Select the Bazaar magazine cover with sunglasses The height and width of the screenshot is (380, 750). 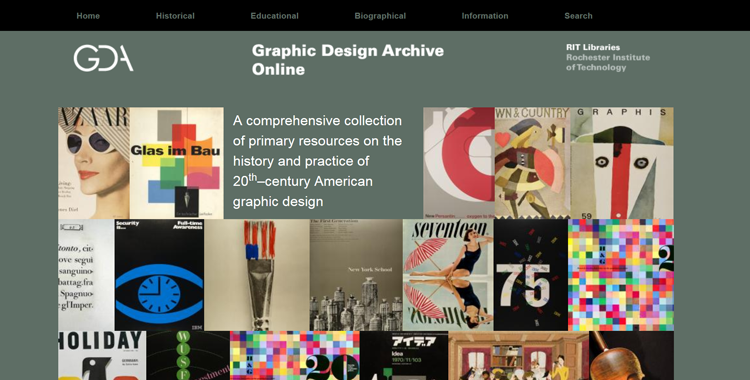click(x=94, y=163)
